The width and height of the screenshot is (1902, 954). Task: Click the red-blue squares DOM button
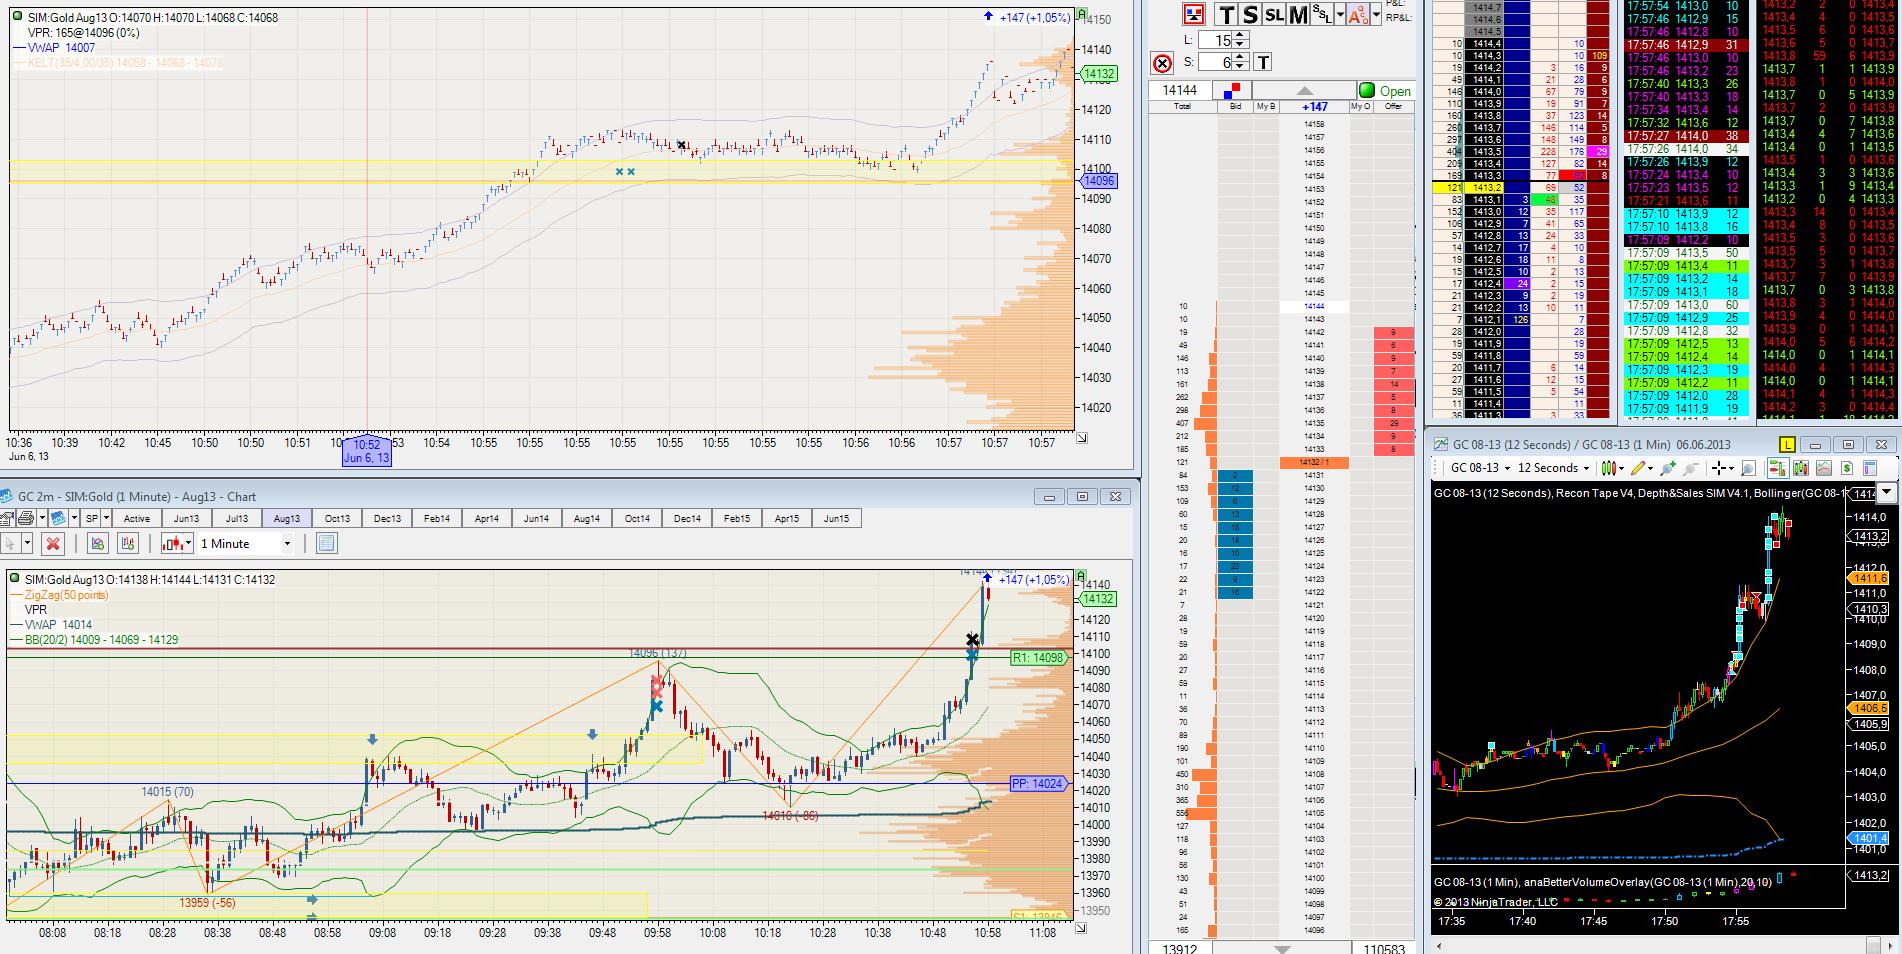point(1232,90)
